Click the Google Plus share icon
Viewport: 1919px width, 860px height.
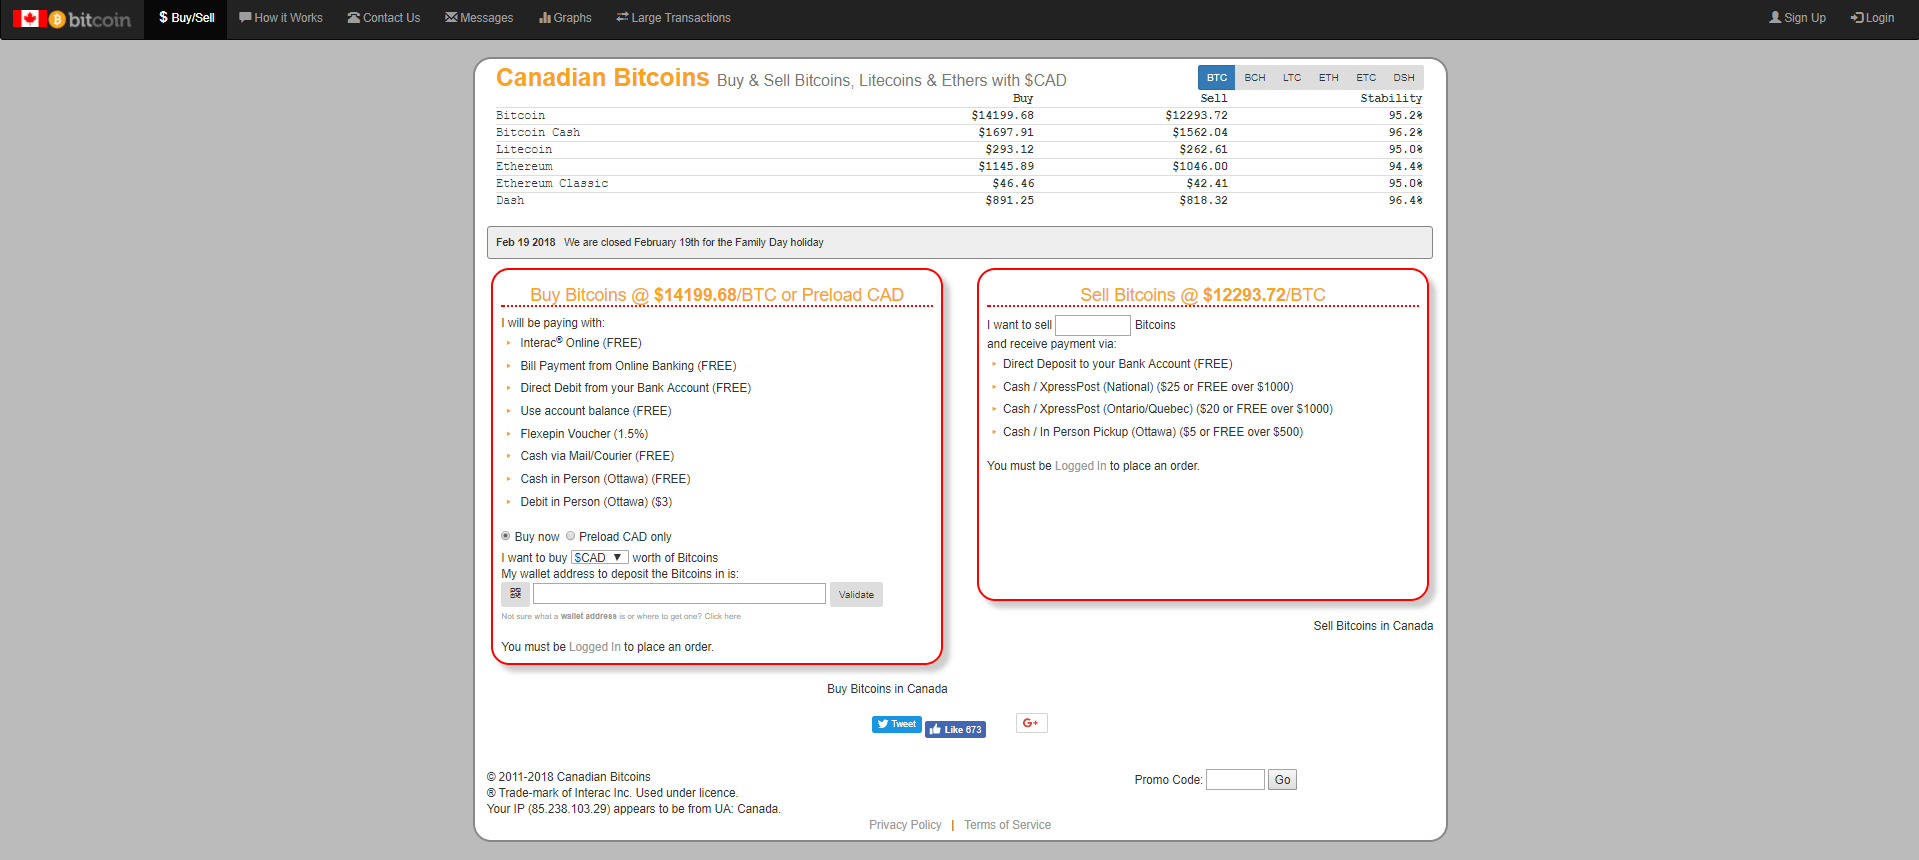coord(1031,723)
